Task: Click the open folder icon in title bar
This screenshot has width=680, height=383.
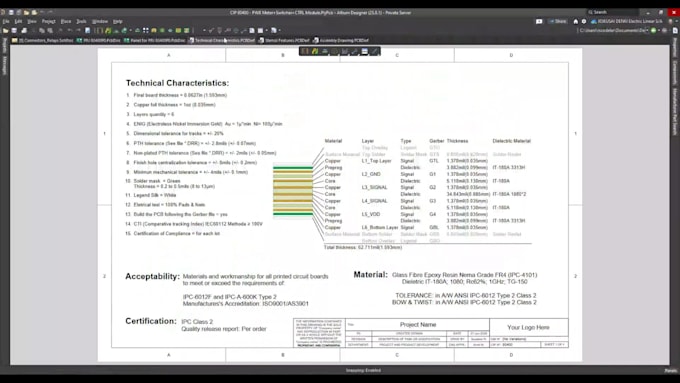Action: point(26,12)
